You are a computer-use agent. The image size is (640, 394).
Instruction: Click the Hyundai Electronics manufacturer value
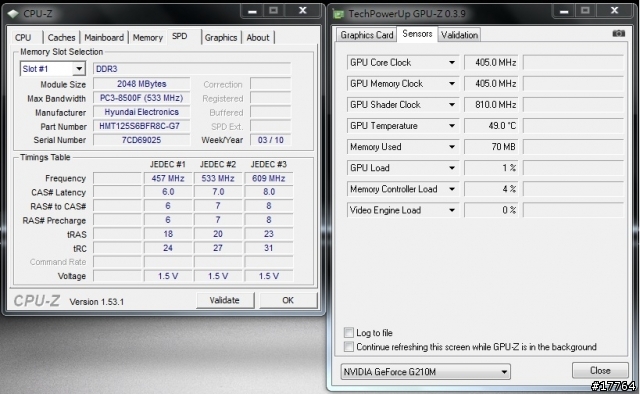pos(142,112)
